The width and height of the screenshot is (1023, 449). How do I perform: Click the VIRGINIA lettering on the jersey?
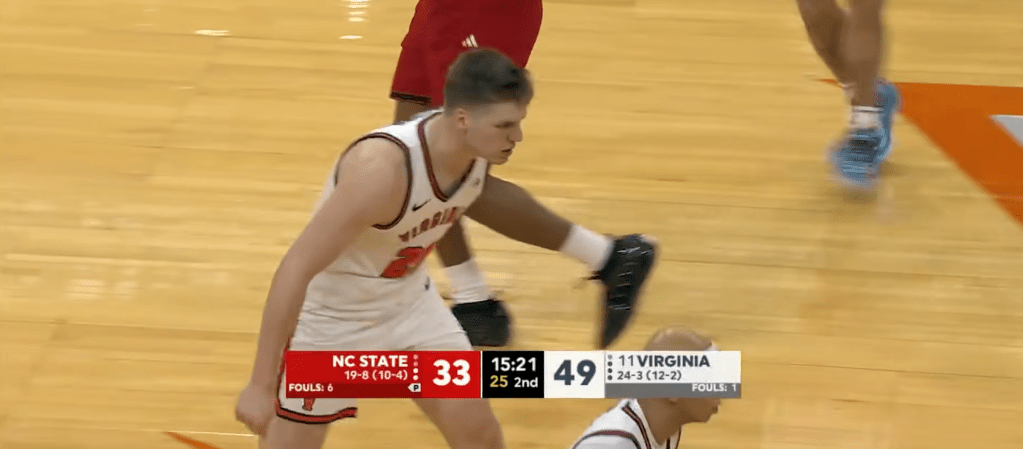point(431,225)
